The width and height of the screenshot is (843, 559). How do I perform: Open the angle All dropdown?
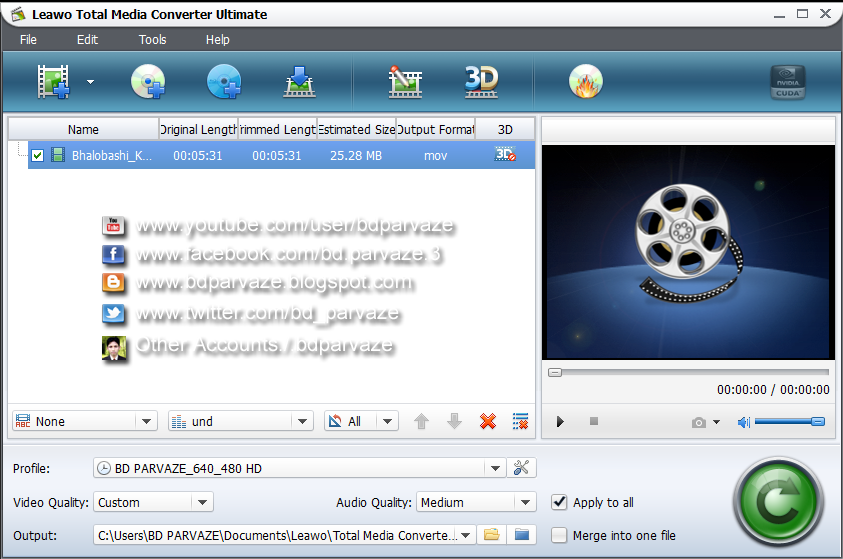[x=361, y=421]
